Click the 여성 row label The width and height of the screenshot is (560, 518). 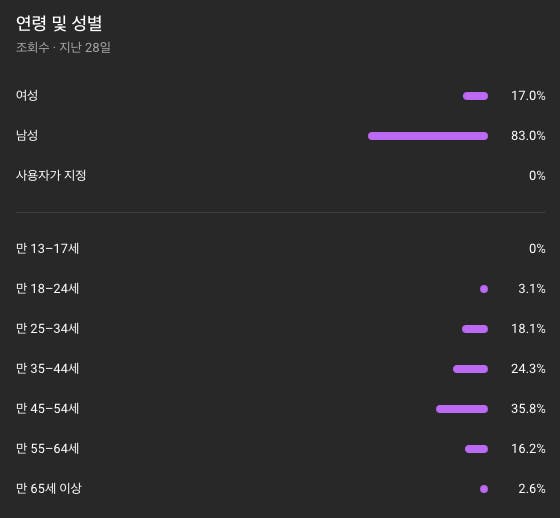click(27, 95)
